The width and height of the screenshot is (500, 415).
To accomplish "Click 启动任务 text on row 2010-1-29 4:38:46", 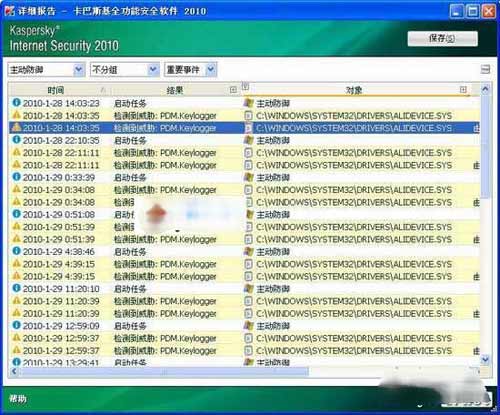I will pos(130,252).
